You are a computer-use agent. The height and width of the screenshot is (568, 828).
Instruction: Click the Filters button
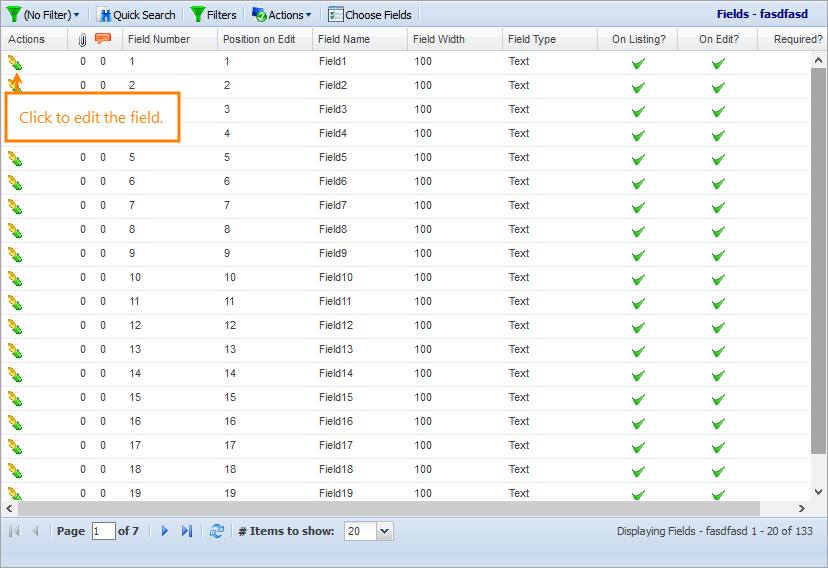214,15
